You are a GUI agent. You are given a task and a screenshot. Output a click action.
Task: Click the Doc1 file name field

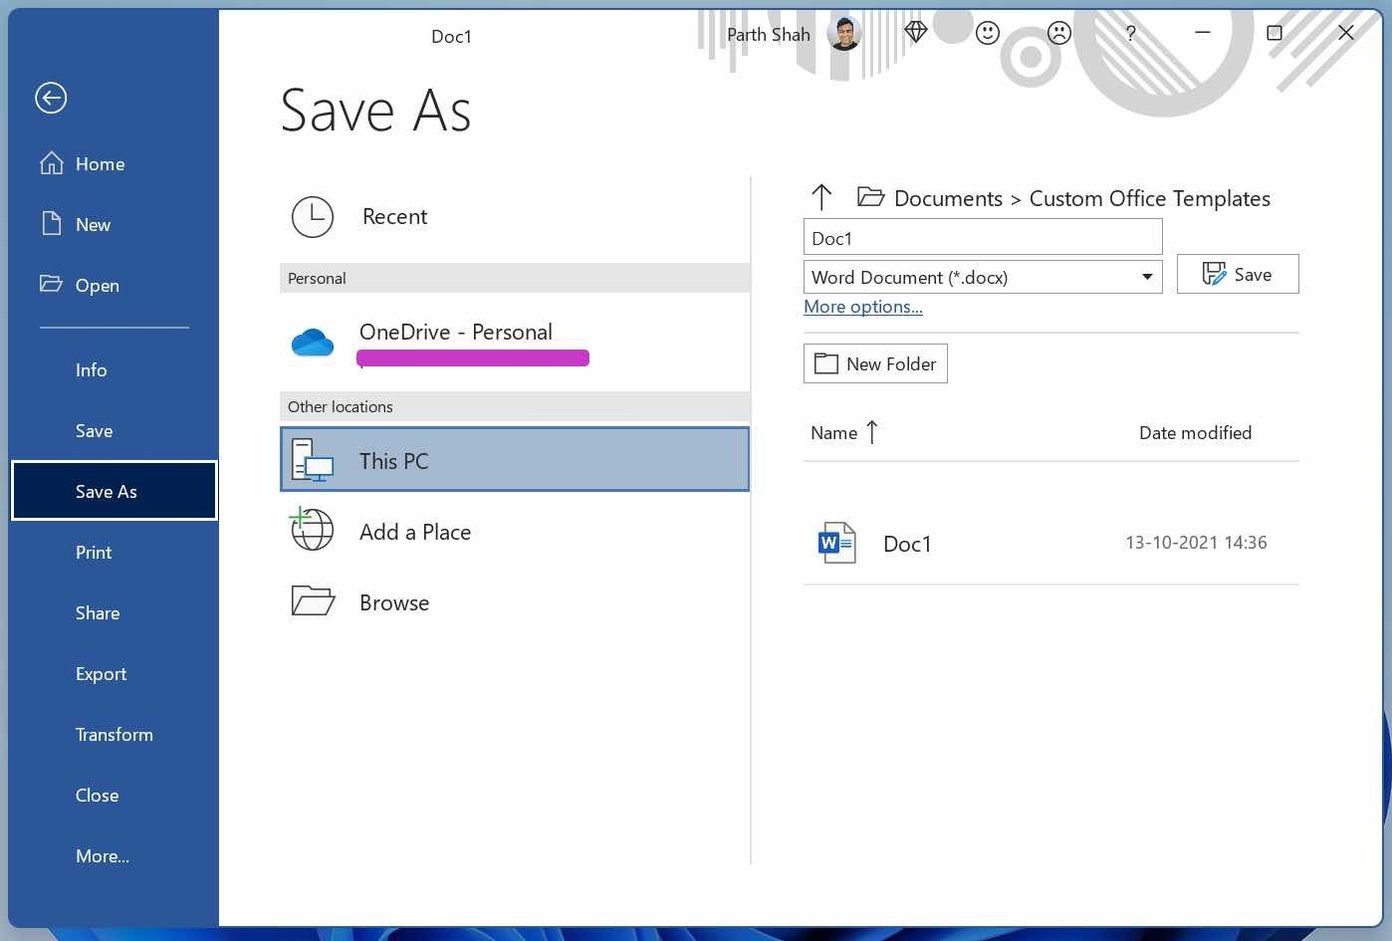[x=982, y=238]
